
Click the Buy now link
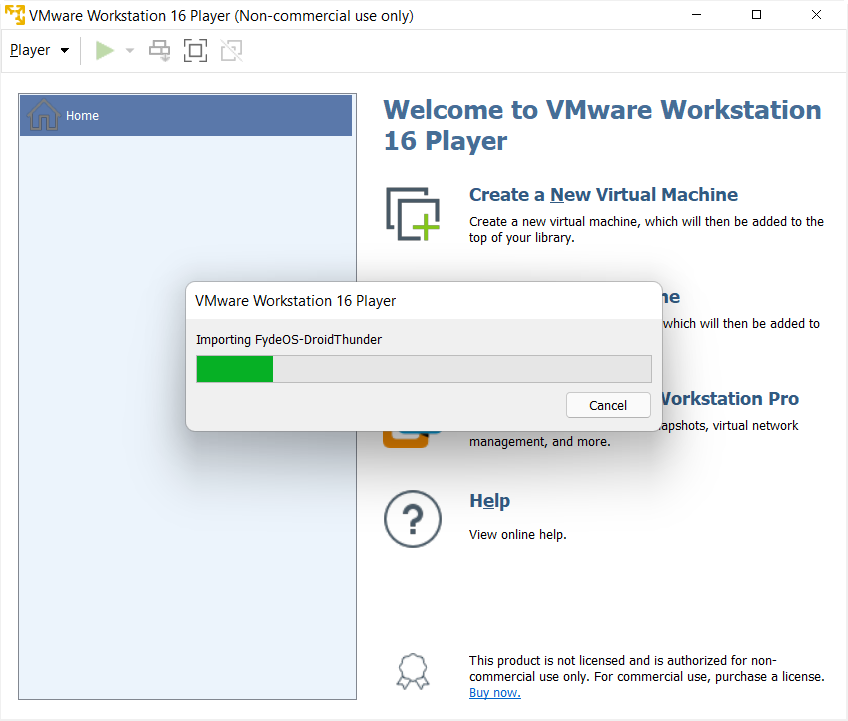pyautogui.click(x=495, y=693)
